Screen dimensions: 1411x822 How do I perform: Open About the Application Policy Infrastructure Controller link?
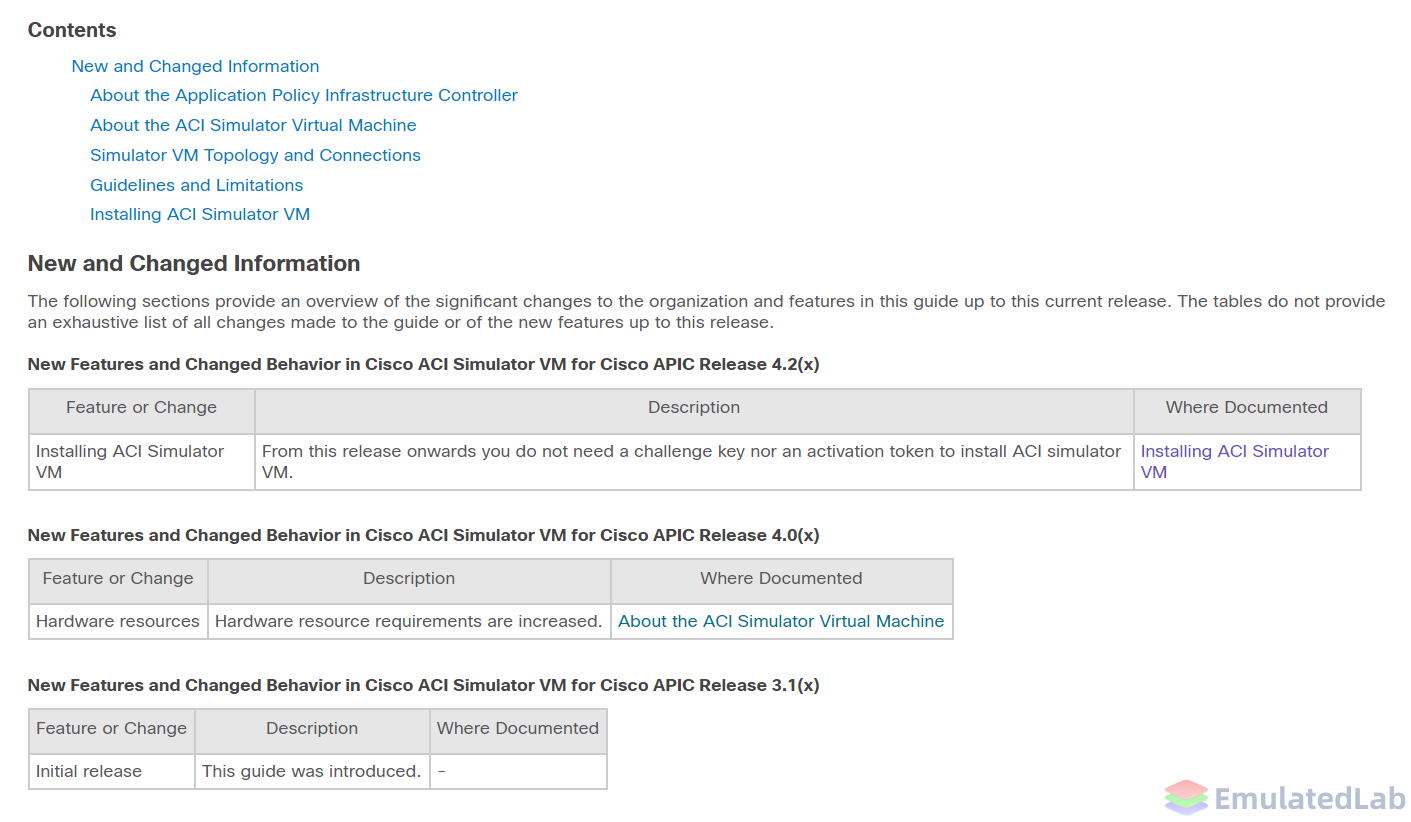304,95
